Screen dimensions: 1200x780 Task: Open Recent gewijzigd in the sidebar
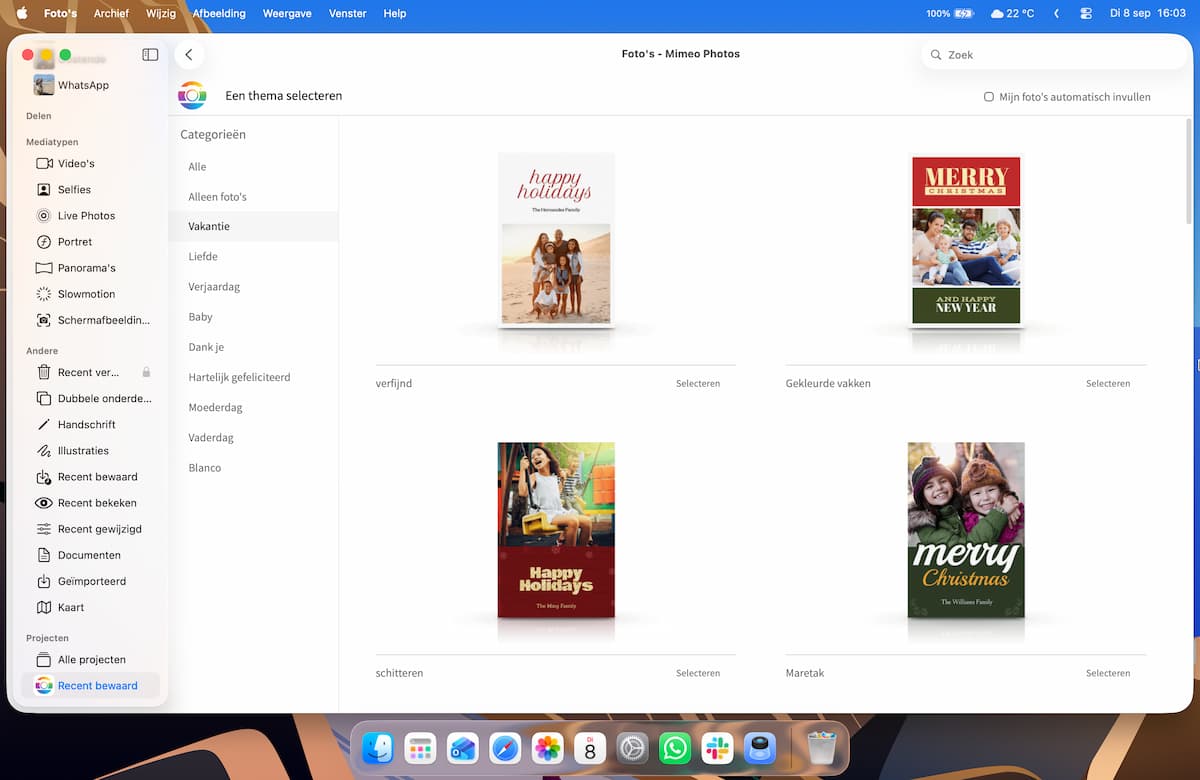(x=88, y=529)
